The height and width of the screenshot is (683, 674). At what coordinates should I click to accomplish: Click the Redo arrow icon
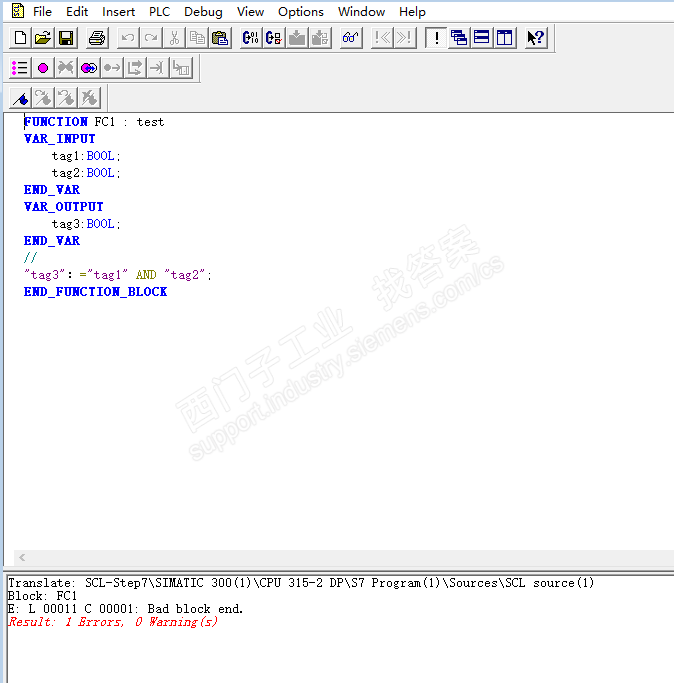[x=151, y=38]
